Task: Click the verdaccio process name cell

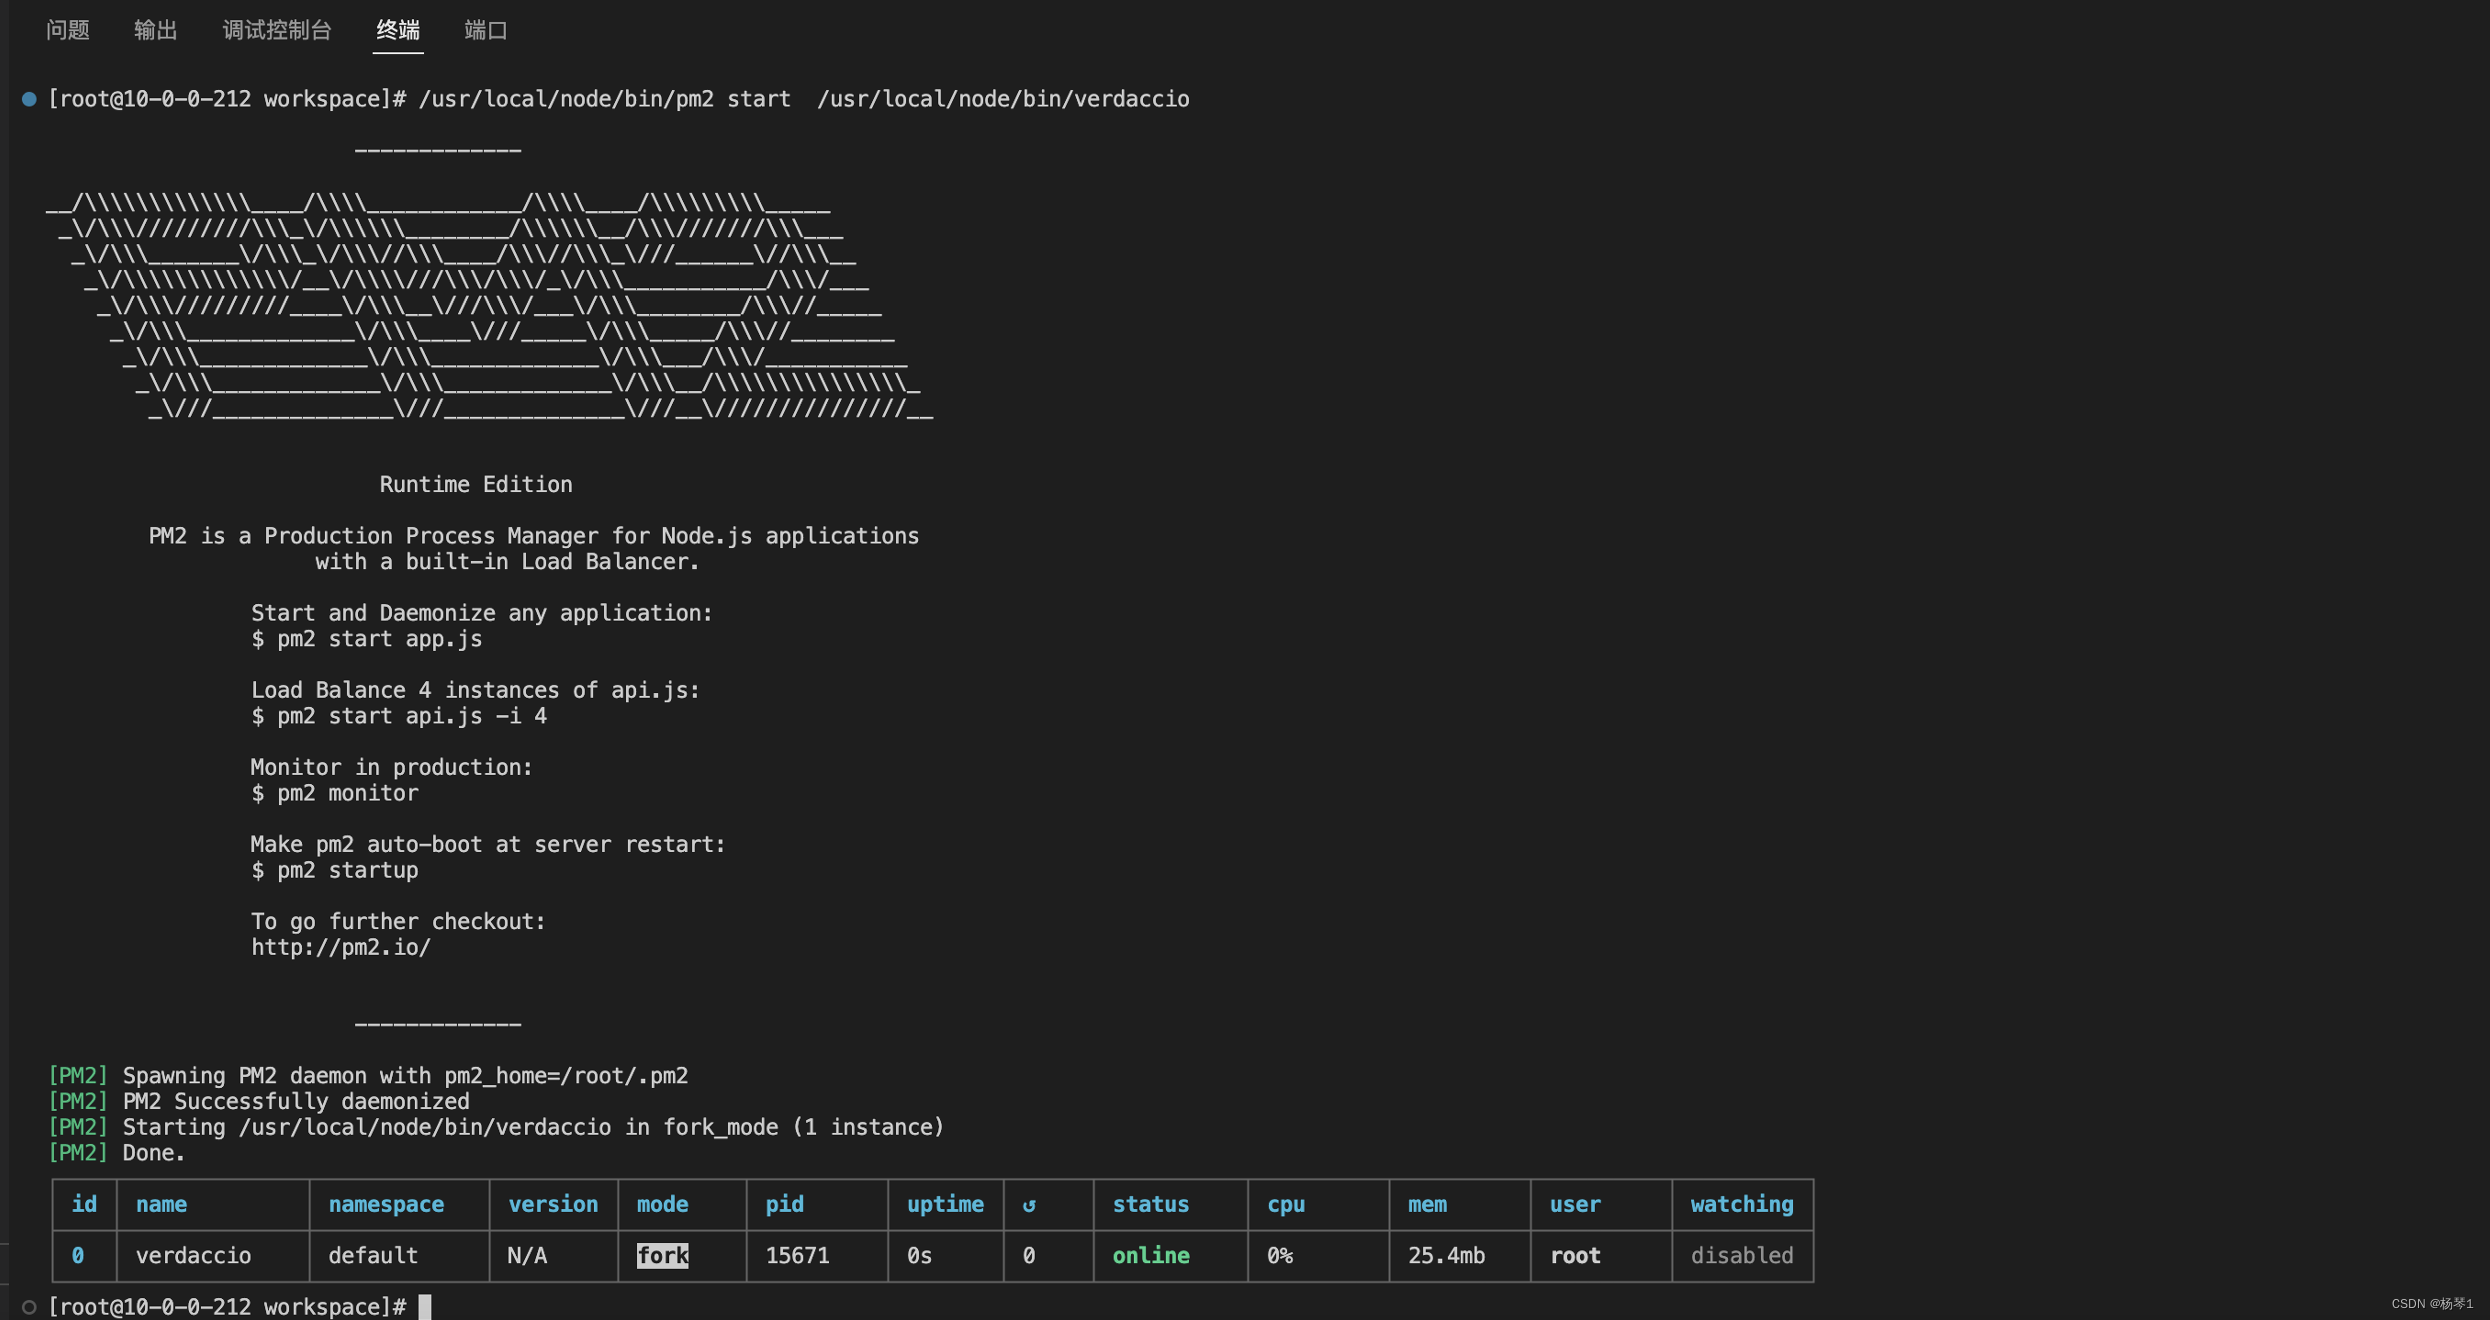Action: tap(193, 1255)
